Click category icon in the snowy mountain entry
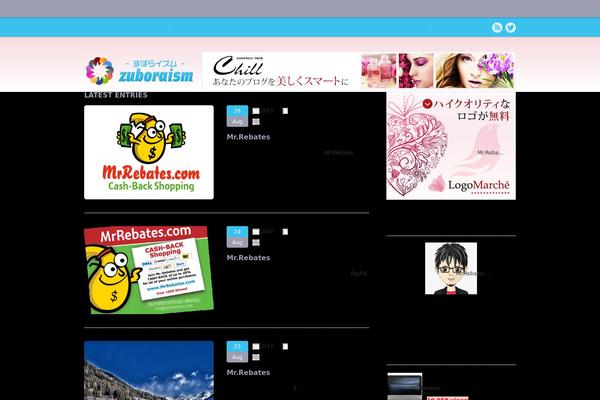Screen dimensions: 600x400 coord(256,358)
